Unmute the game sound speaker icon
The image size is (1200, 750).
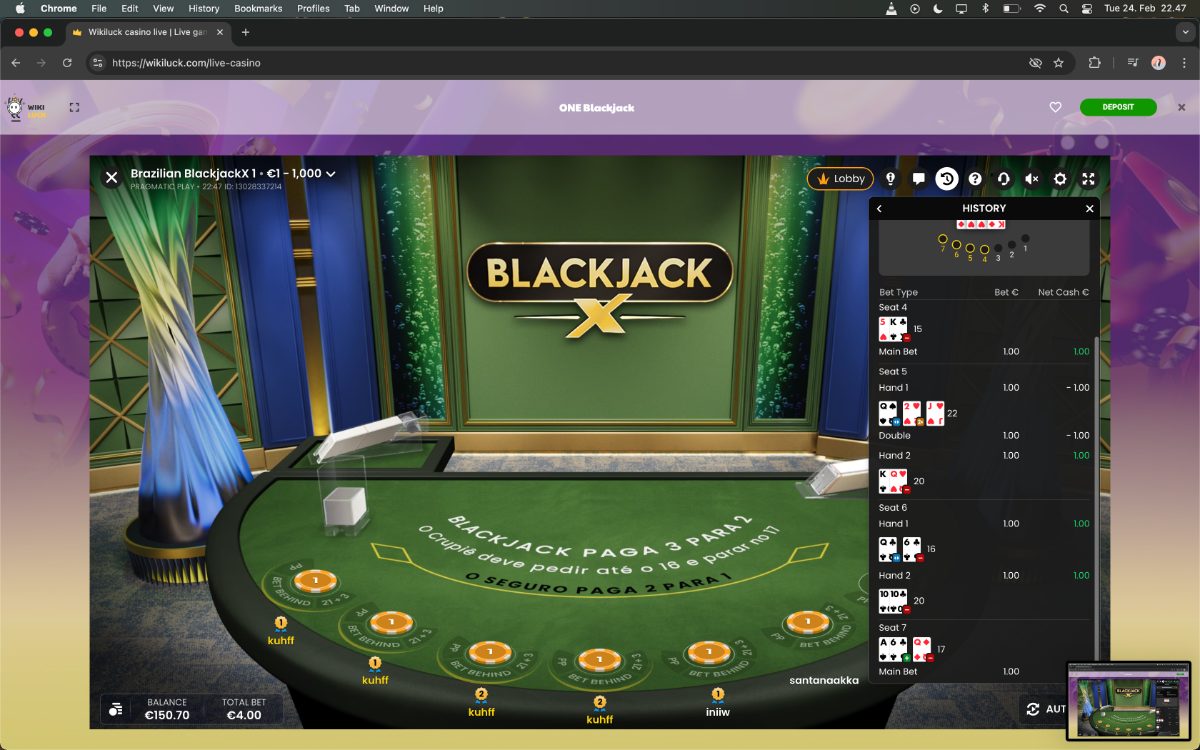coord(1032,179)
